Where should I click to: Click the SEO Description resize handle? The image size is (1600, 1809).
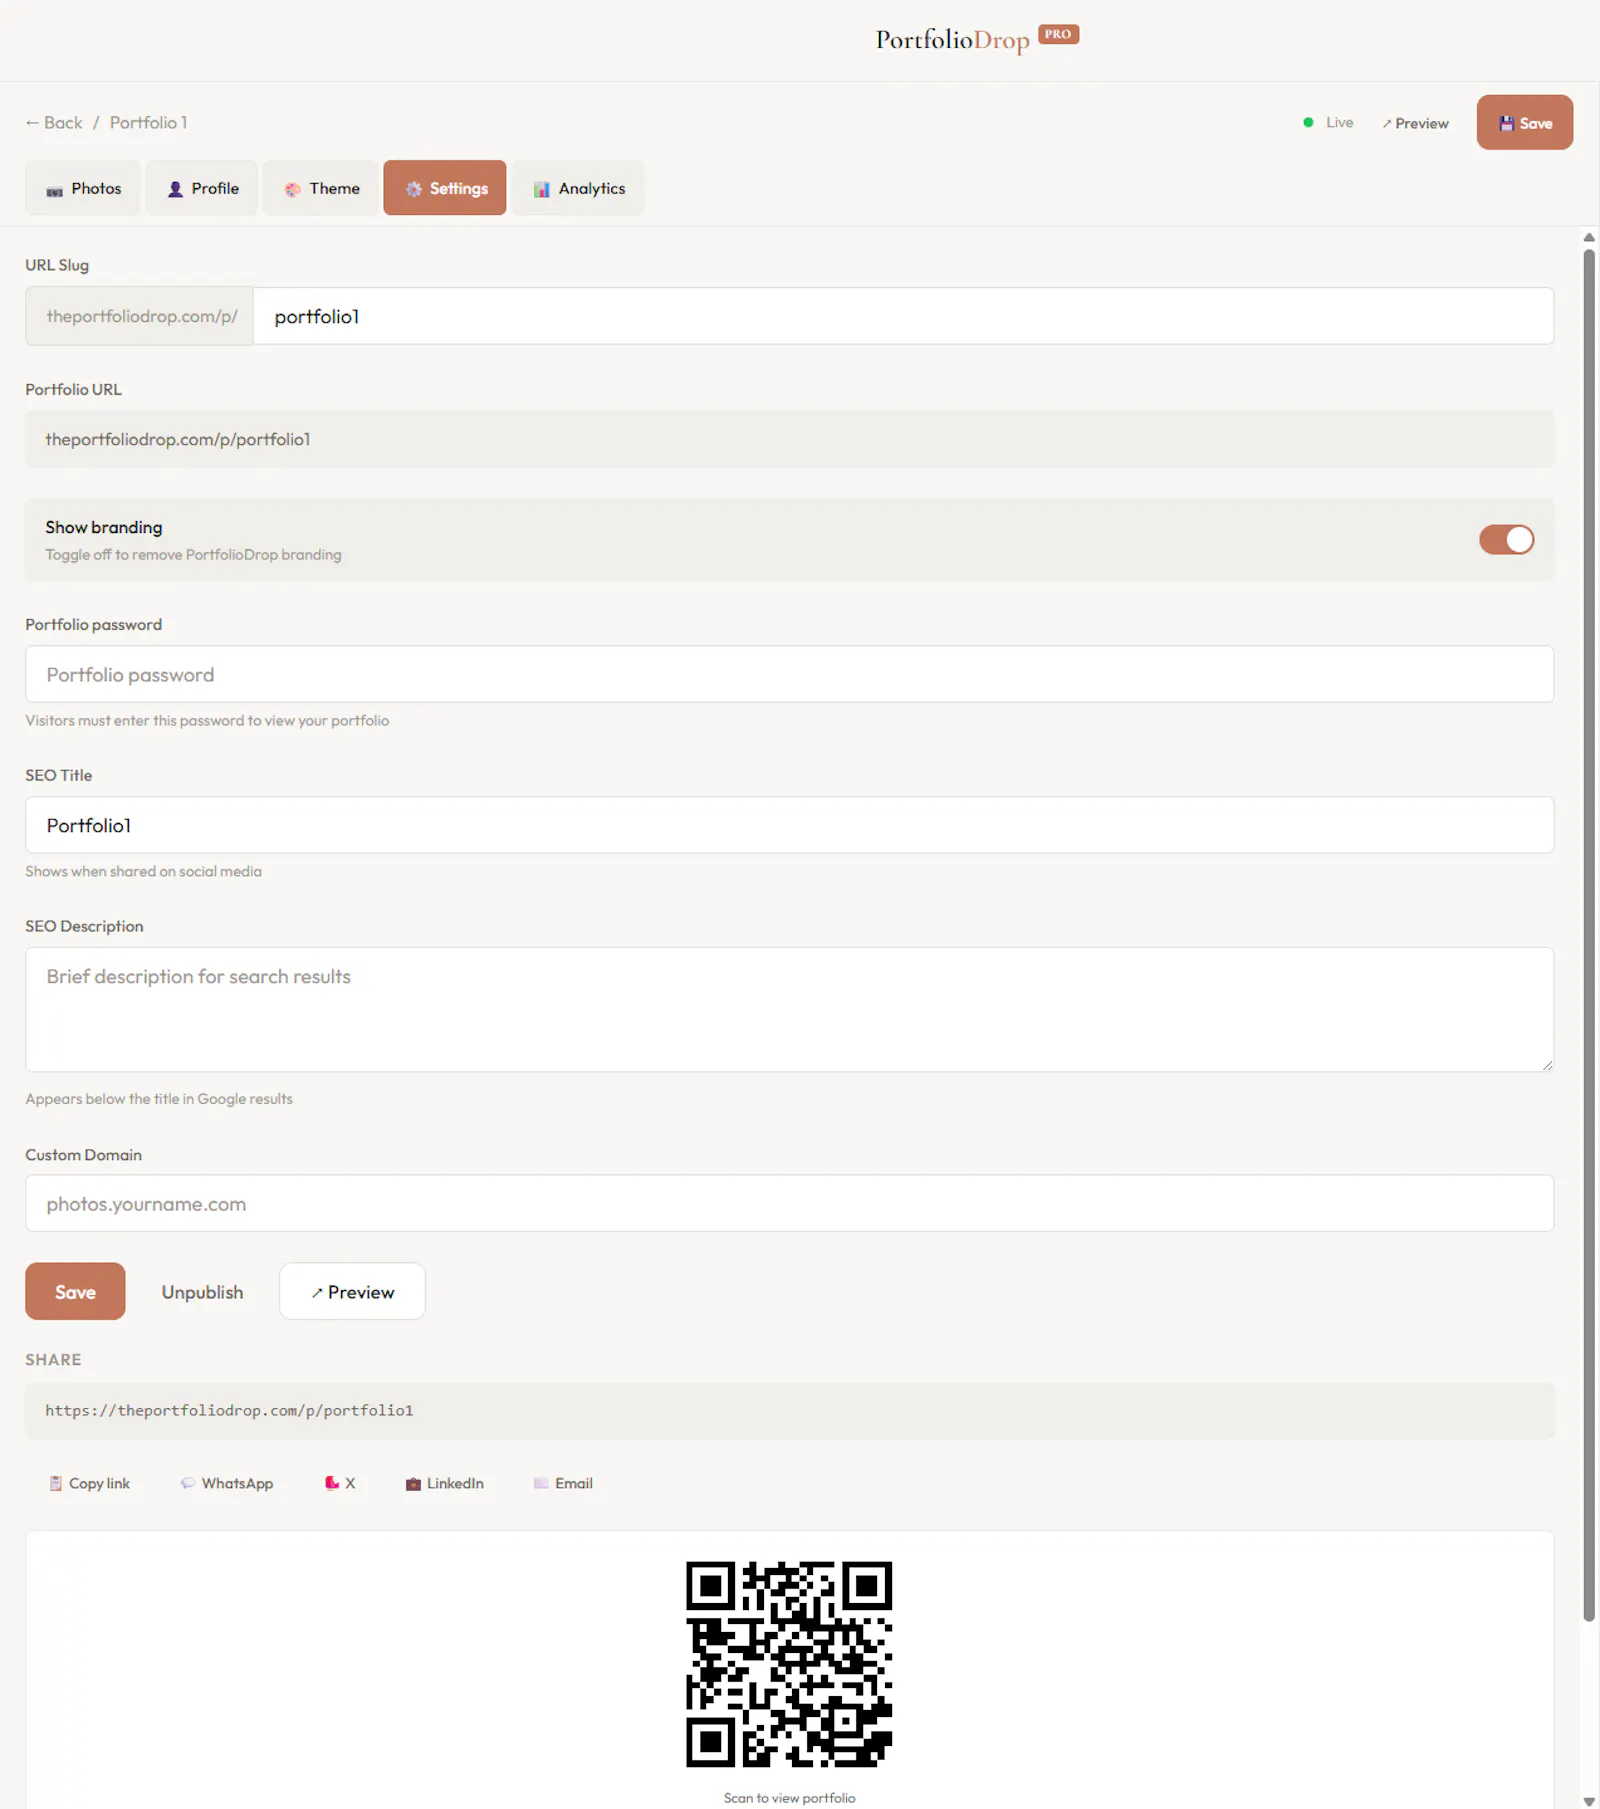[1547, 1065]
